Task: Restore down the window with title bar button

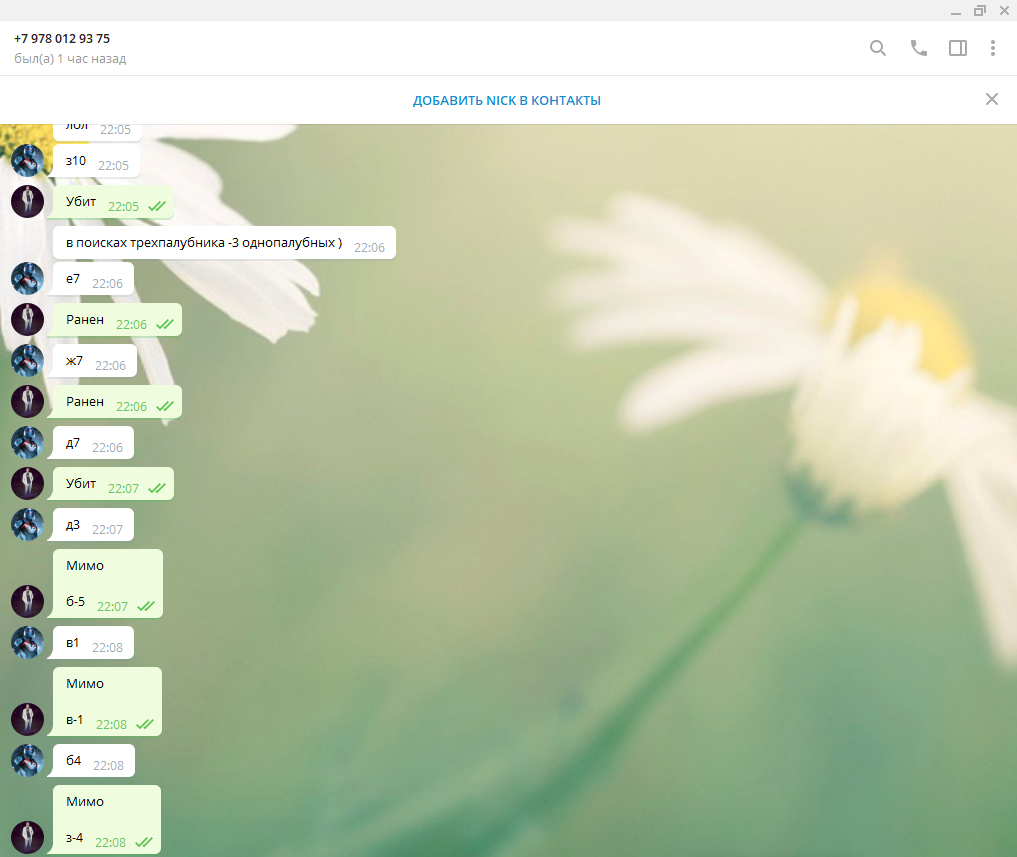Action: coord(979,10)
